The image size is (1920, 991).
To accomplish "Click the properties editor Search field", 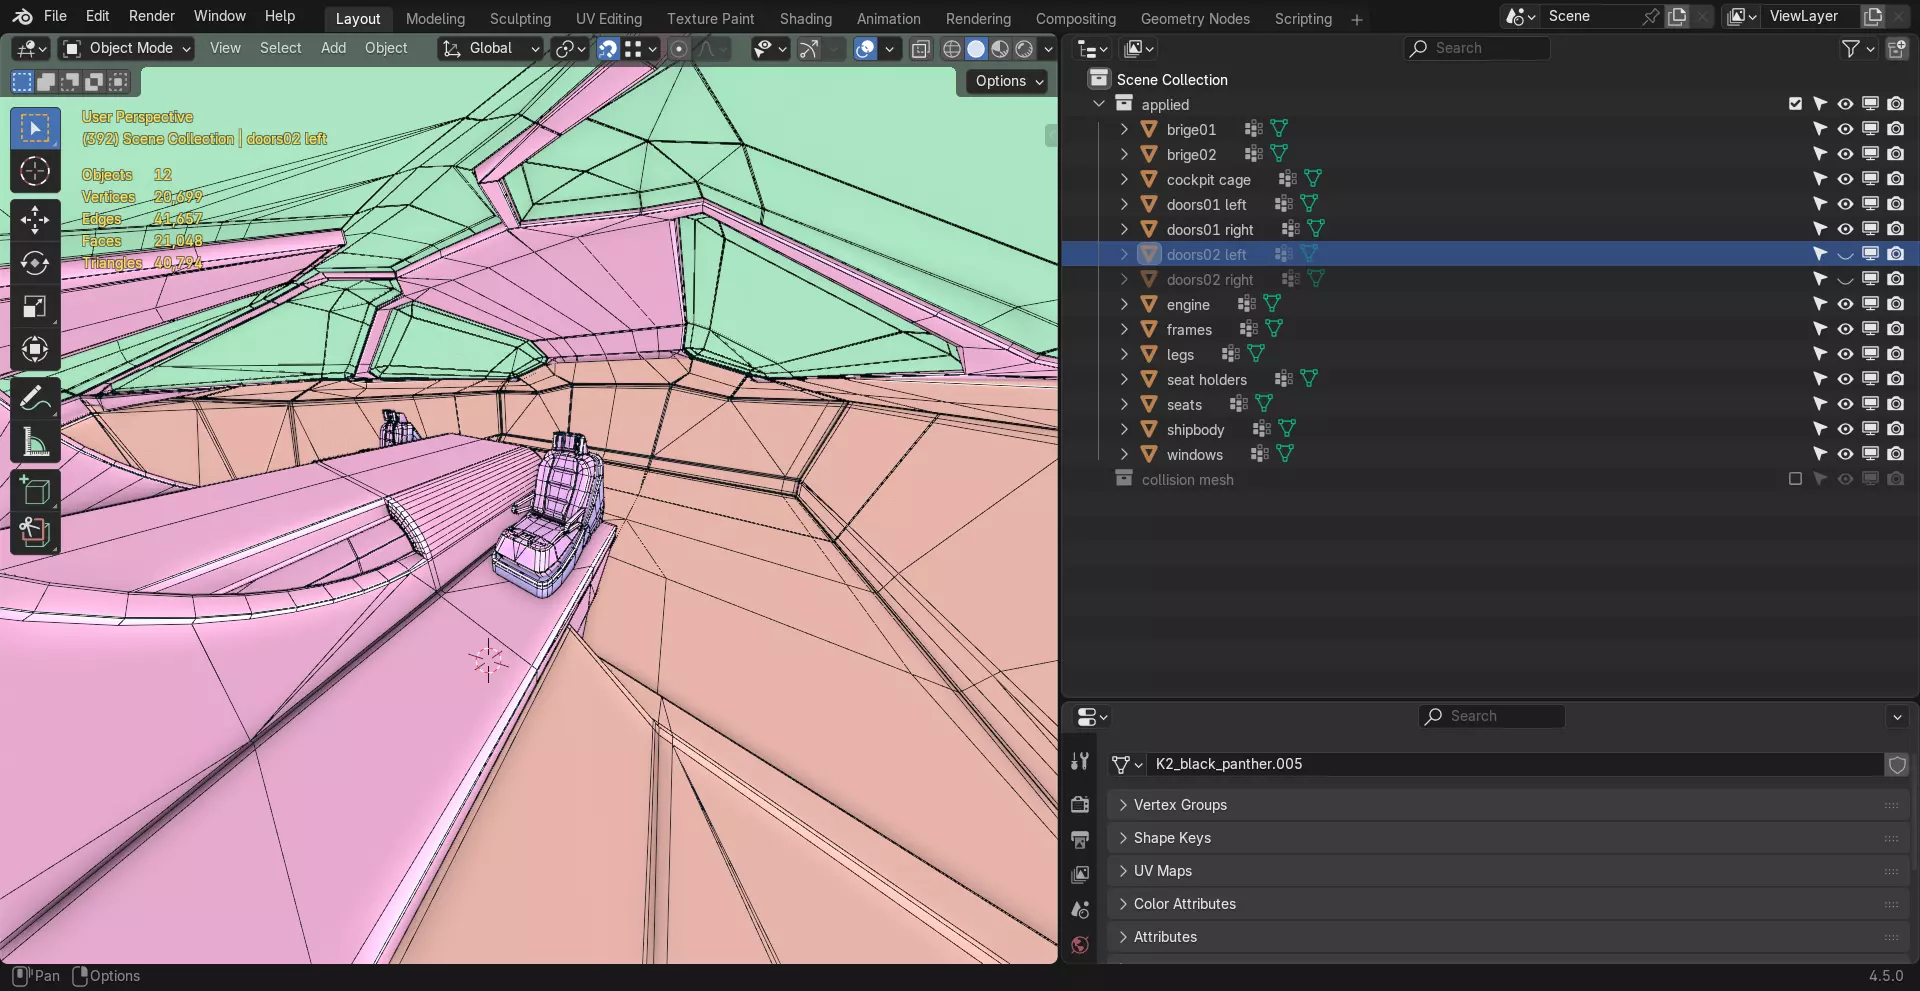I will tap(1491, 716).
